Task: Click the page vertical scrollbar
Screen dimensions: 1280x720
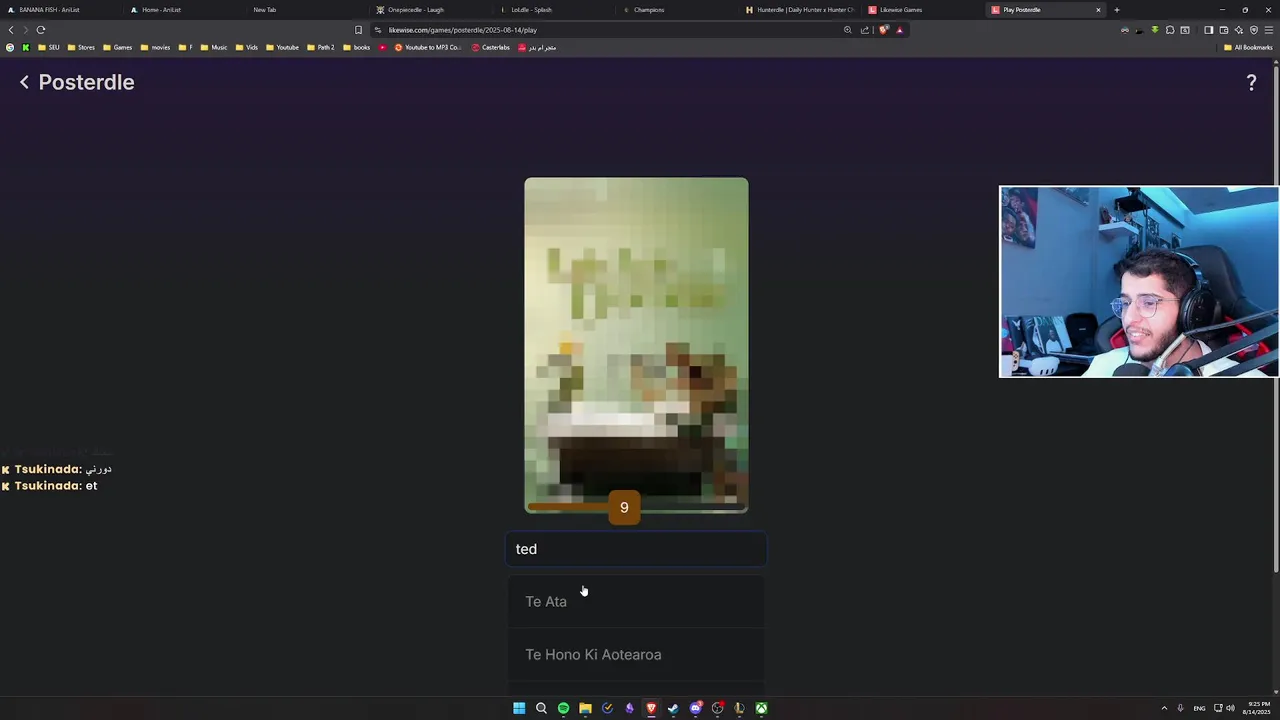Action: tap(1275, 320)
